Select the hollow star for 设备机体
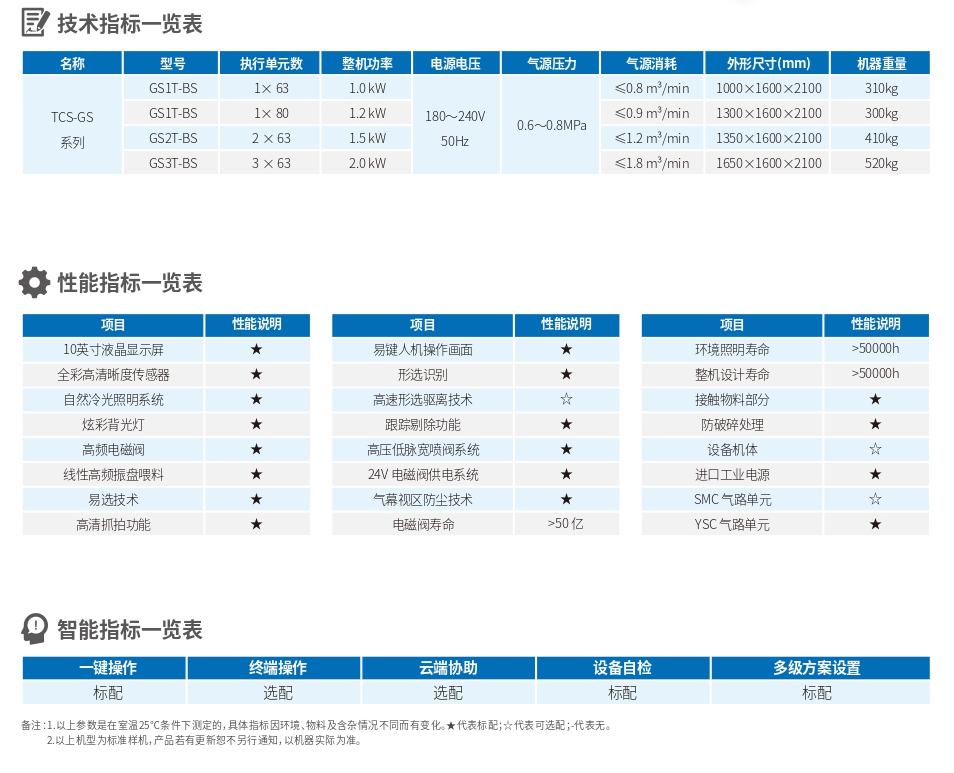Screen dimensions: 954x773 (x=877, y=449)
